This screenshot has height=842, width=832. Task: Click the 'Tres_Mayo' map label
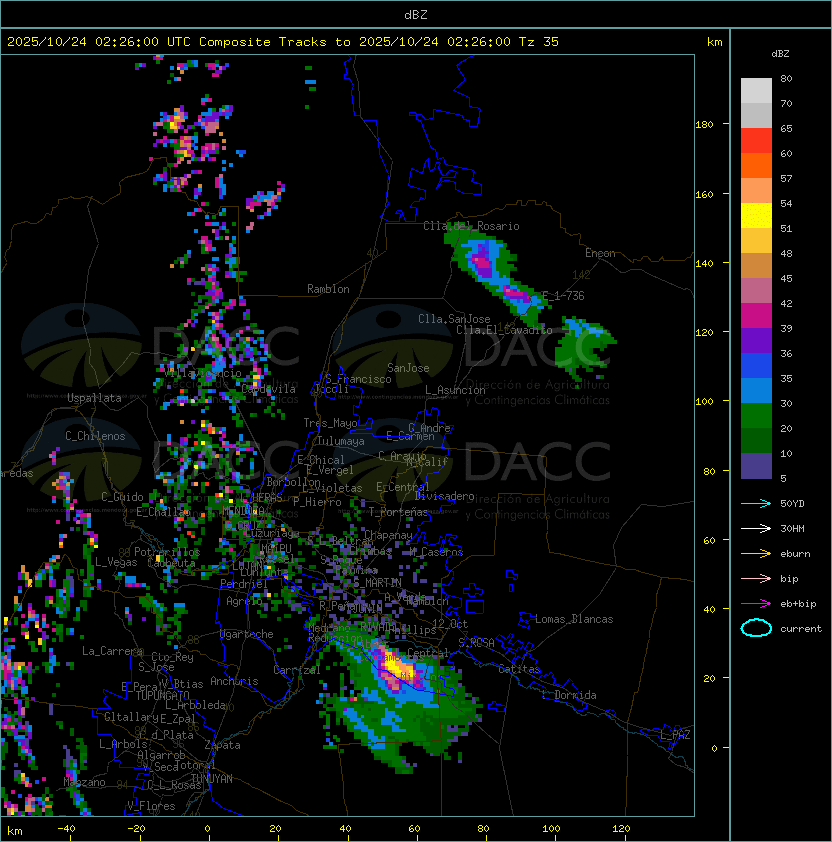(330, 423)
